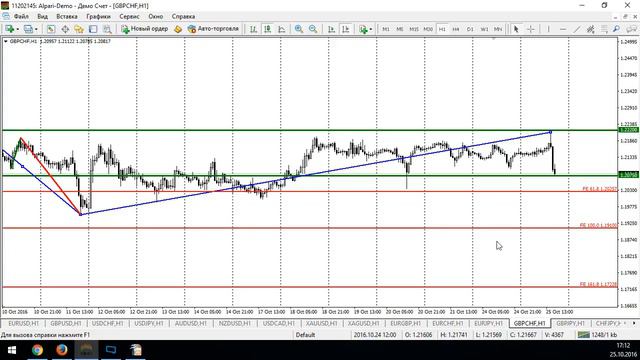Select the M1 timeframe
Image resolution: width=640 pixels, height=360 pixels.
(x=386, y=29)
